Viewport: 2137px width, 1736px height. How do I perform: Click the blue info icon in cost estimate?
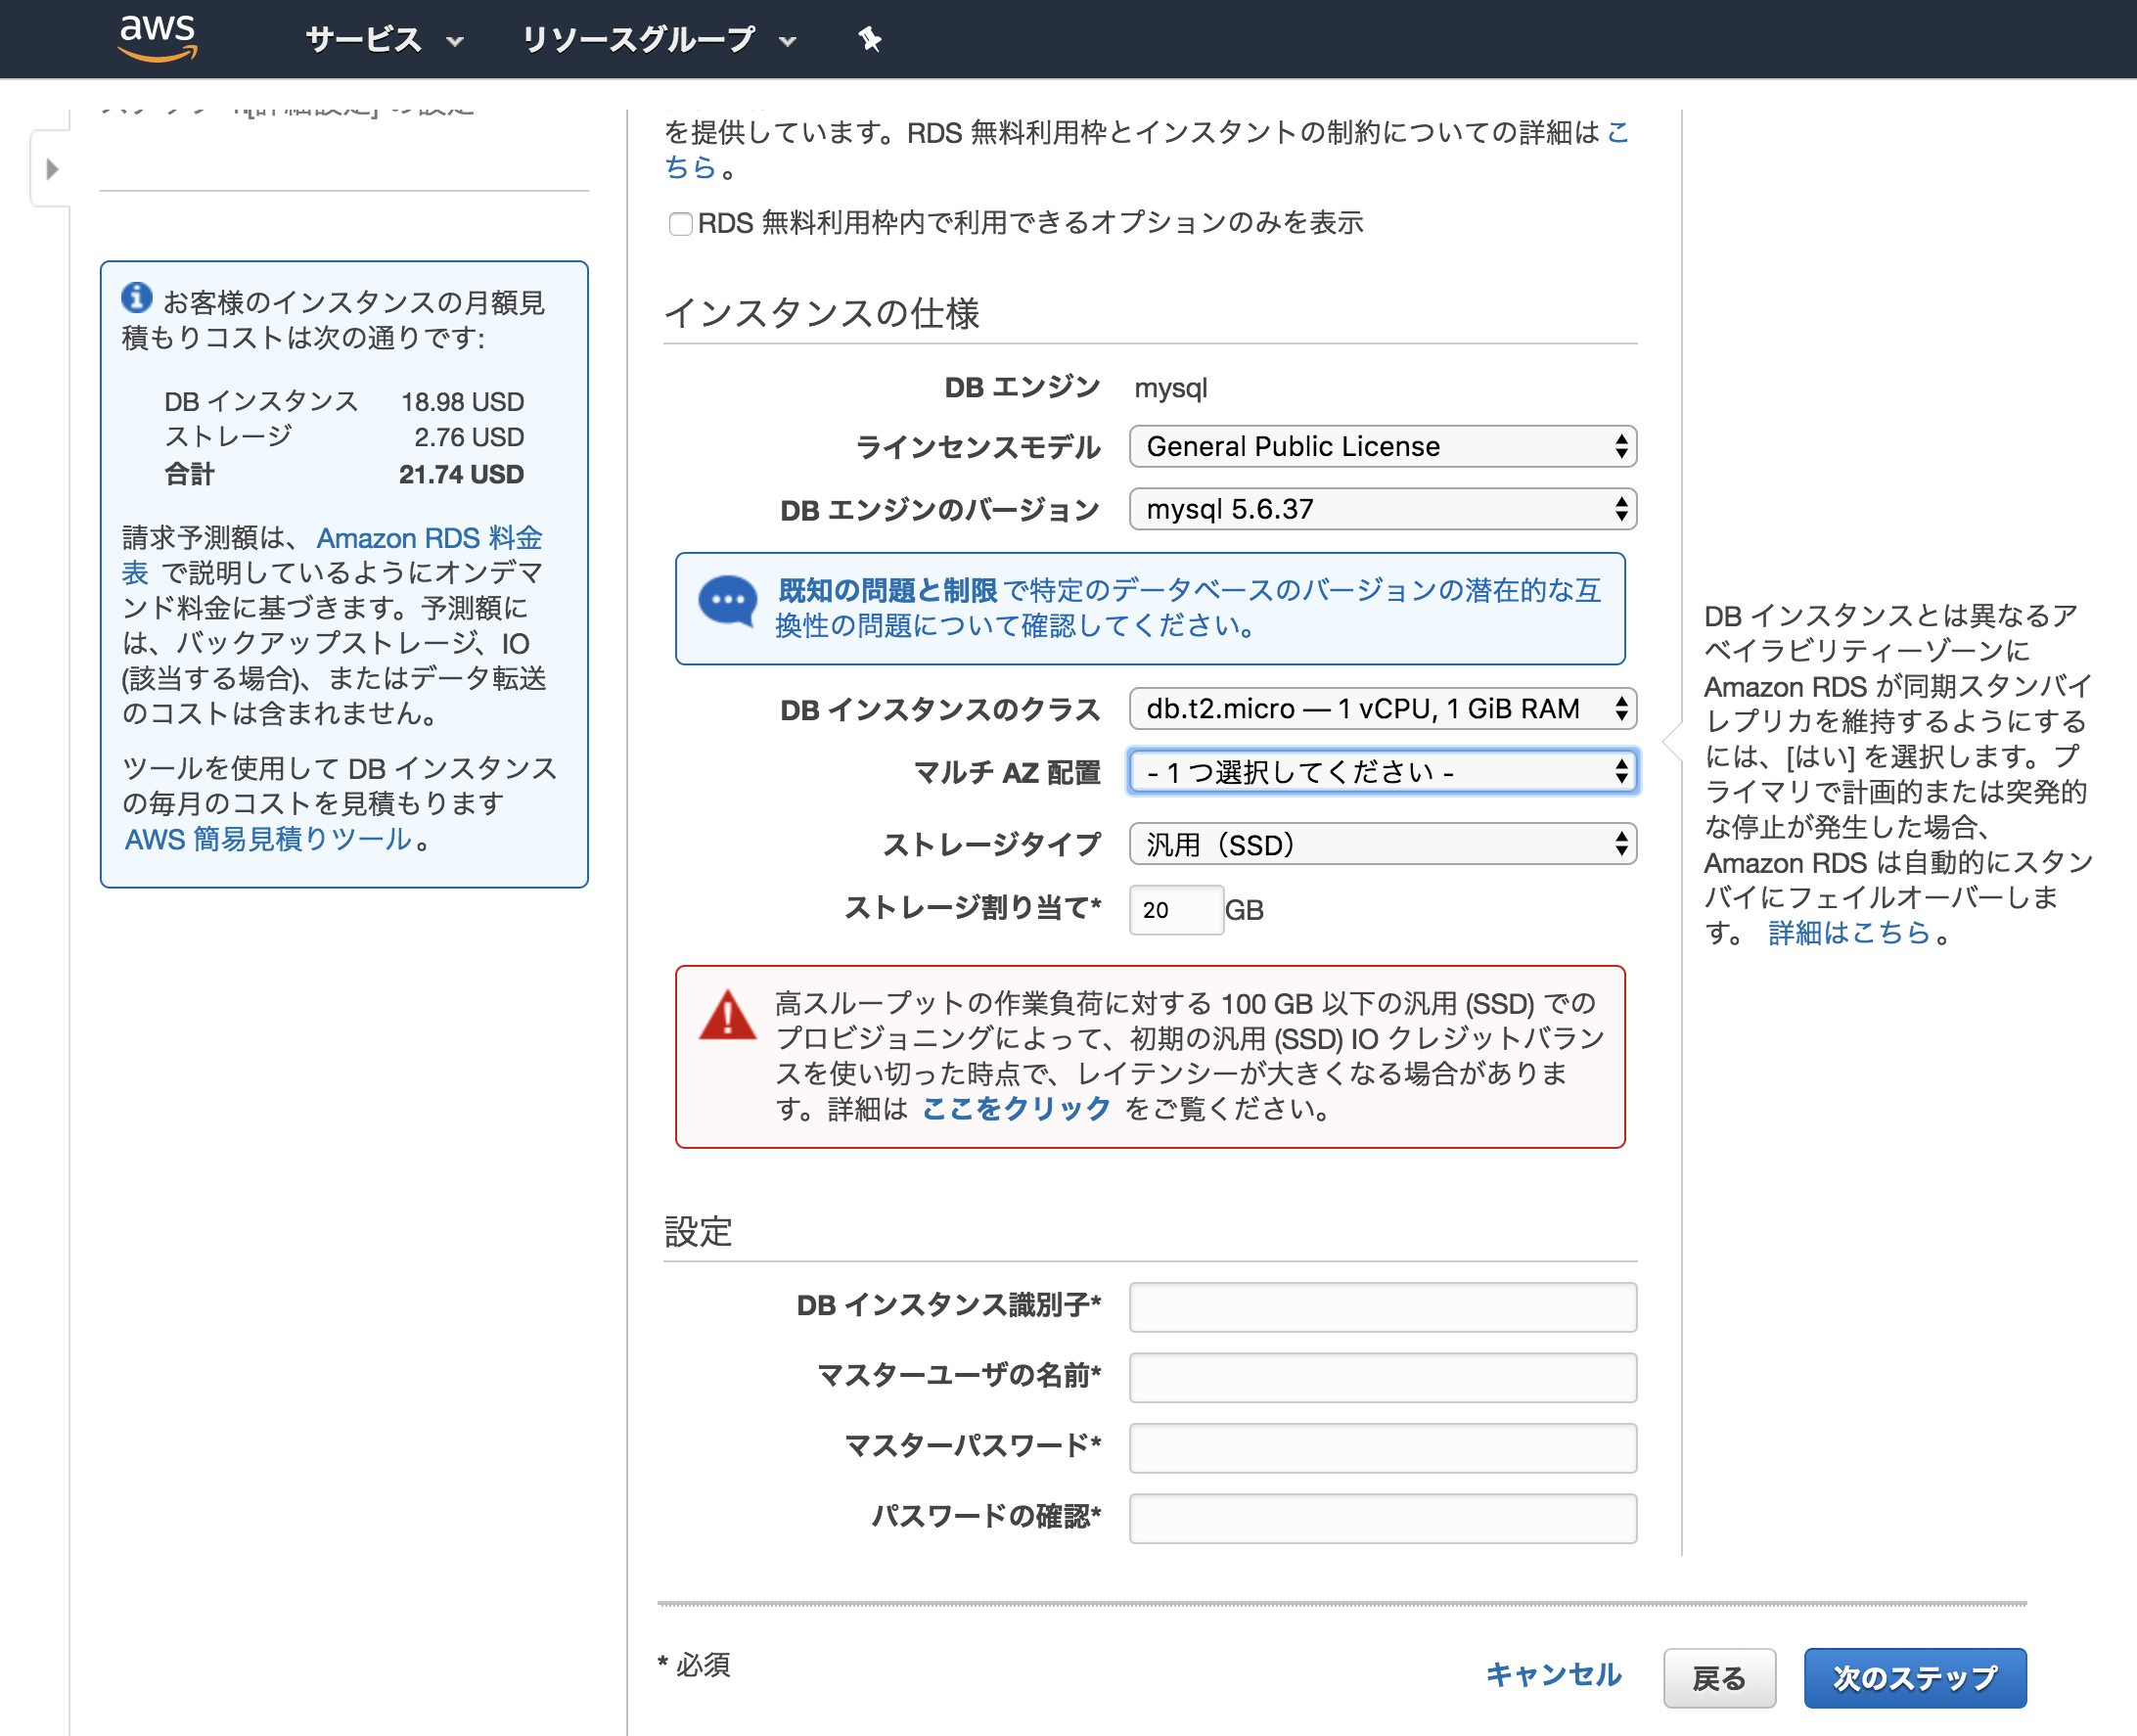click(137, 297)
